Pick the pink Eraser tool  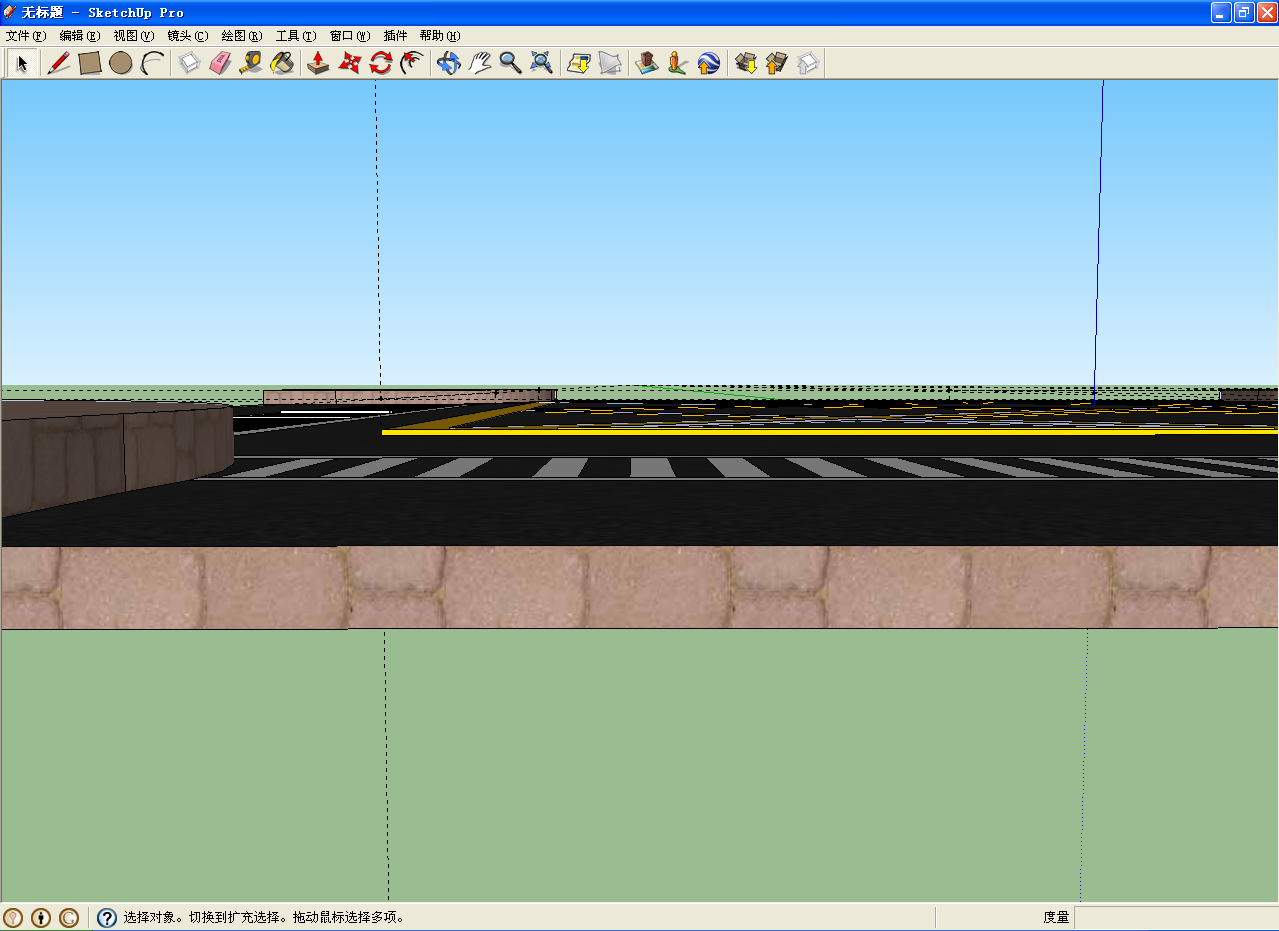(x=220, y=63)
